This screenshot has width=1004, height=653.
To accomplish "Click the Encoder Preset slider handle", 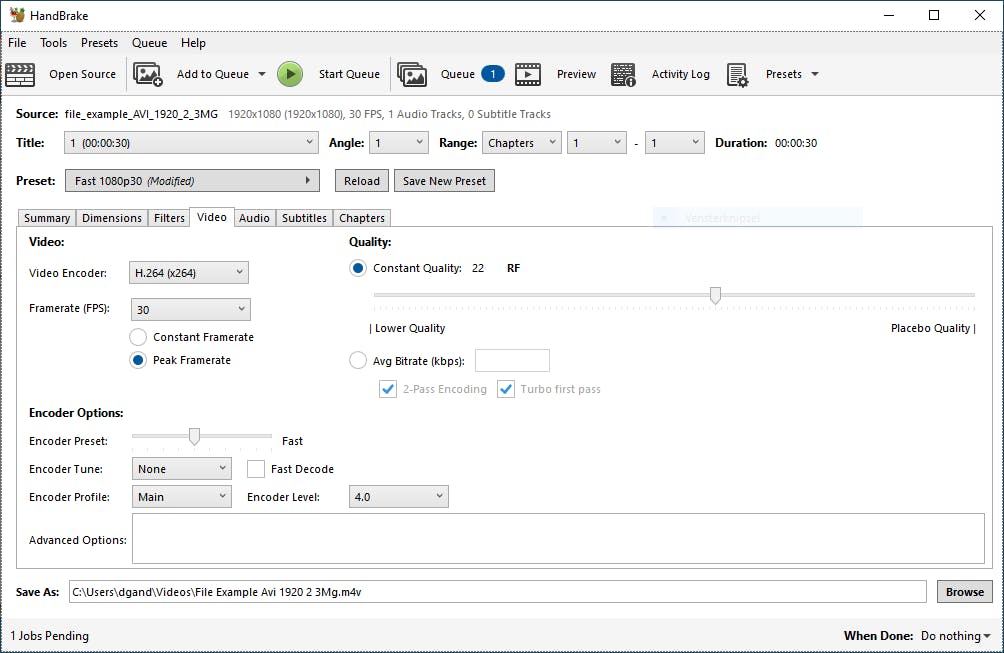I will pyautogui.click(x=194, y=437).
